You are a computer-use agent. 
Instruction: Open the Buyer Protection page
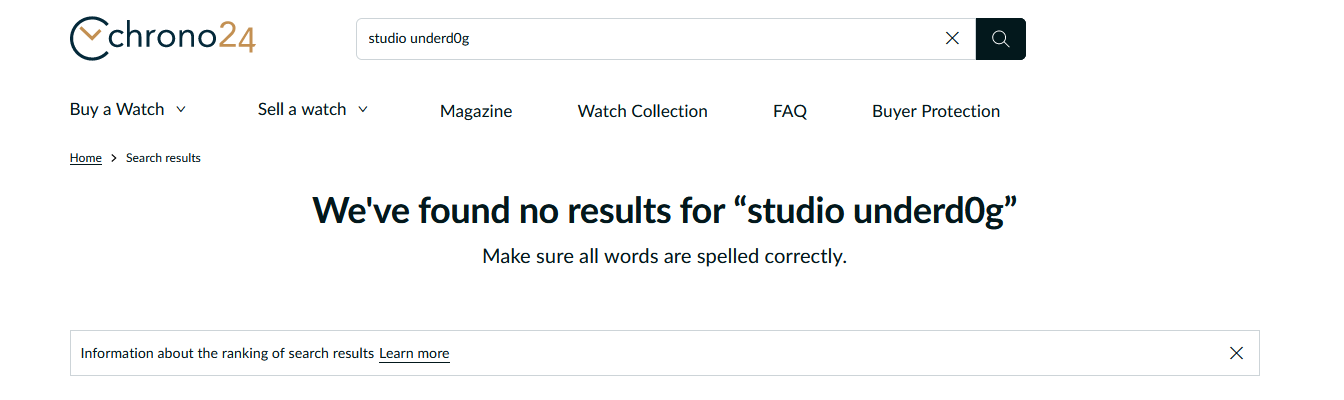click(x=936, y=111)
